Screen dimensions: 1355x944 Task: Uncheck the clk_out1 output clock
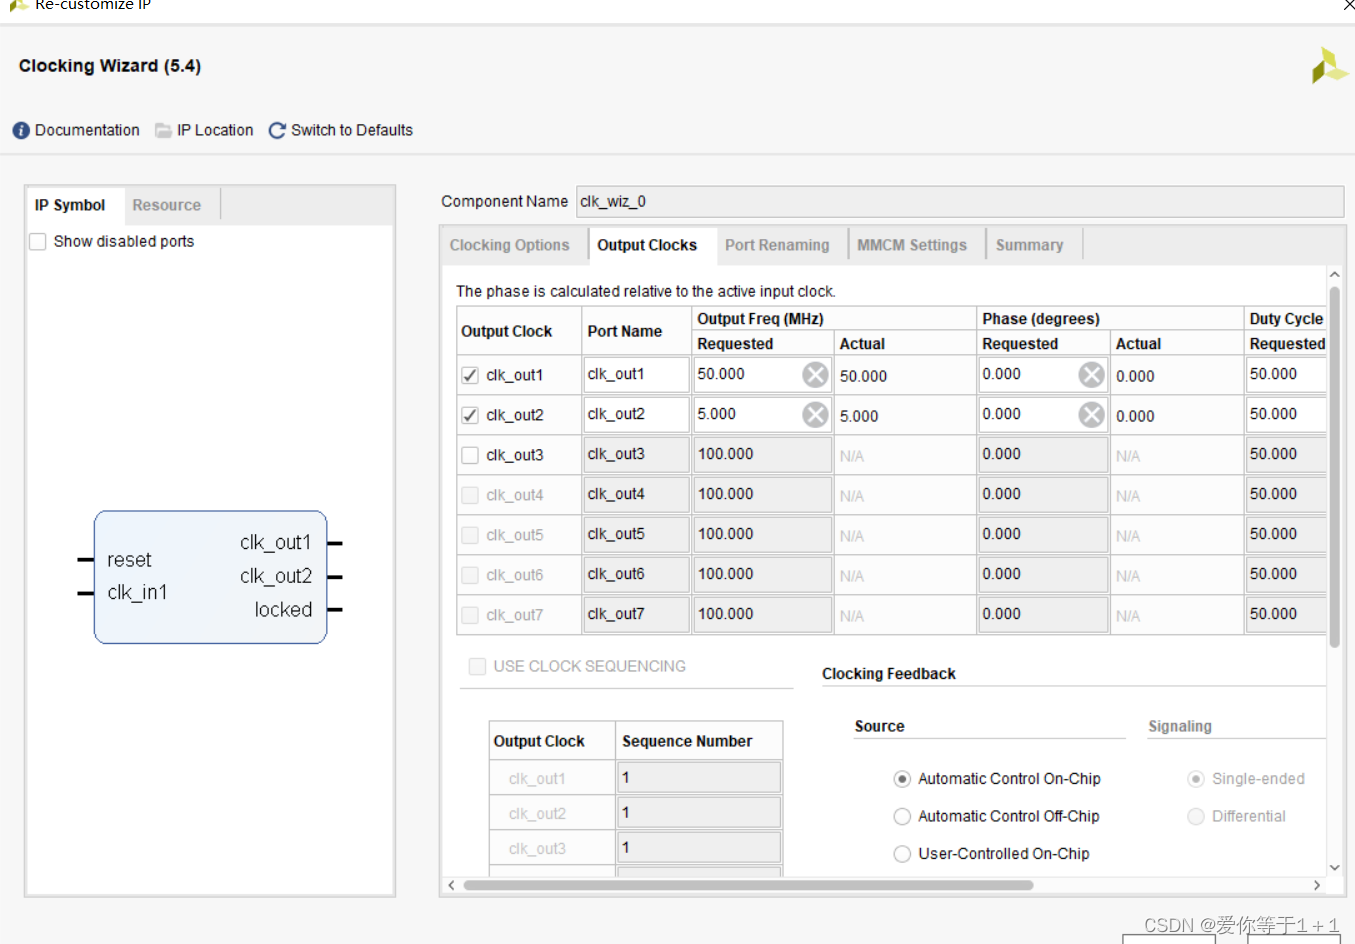[470, 376]
